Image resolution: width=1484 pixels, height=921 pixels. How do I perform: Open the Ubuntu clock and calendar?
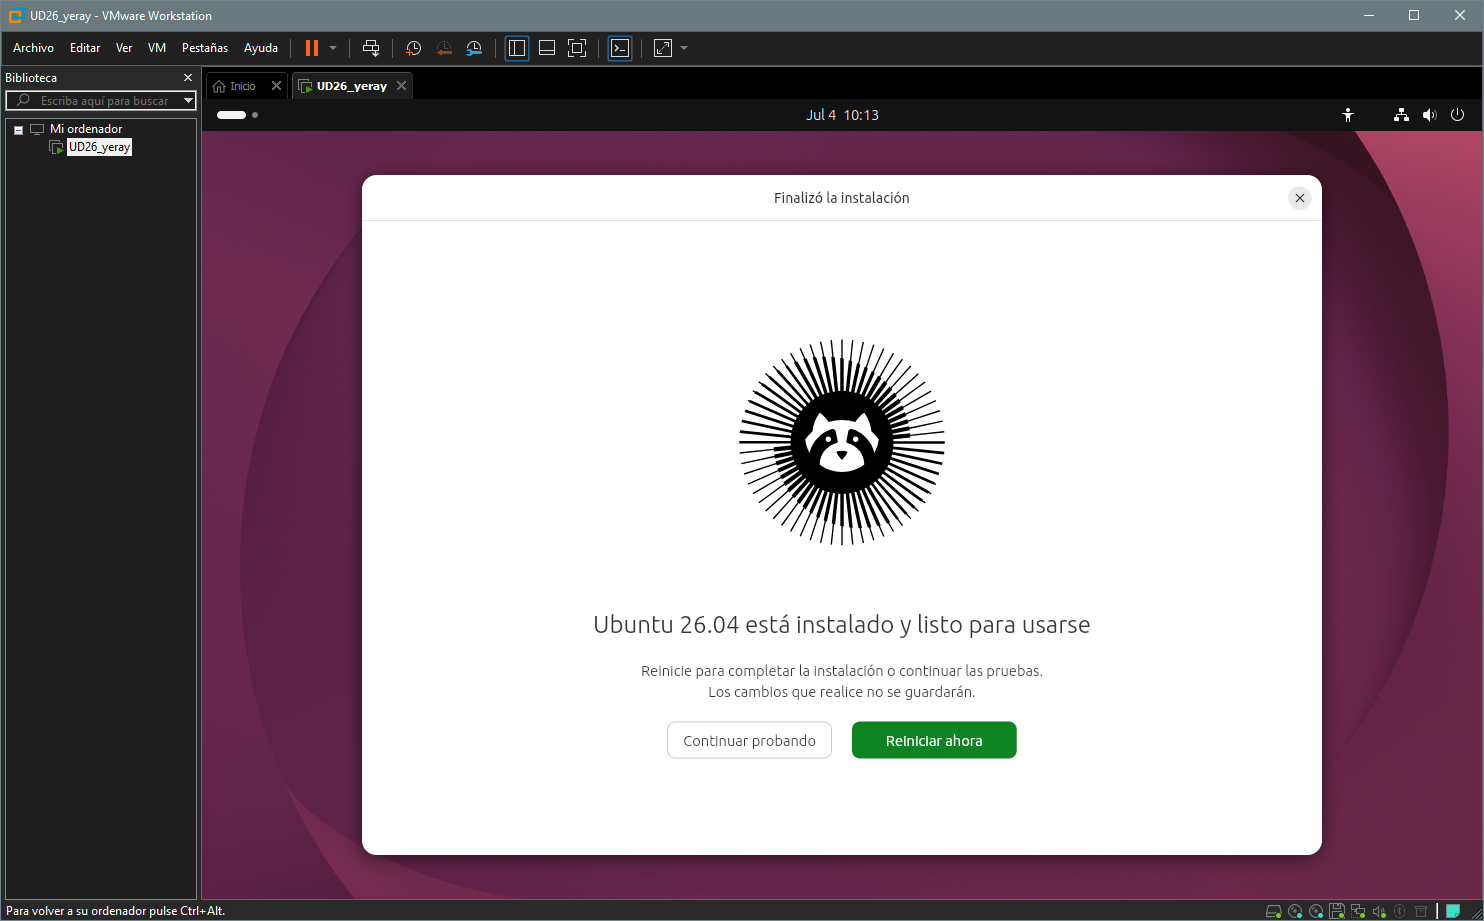[842, 115]
